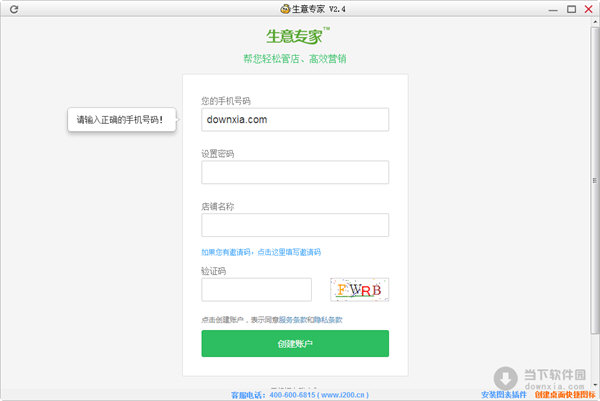Maximize the 生意专家 window

coord(571,9)
